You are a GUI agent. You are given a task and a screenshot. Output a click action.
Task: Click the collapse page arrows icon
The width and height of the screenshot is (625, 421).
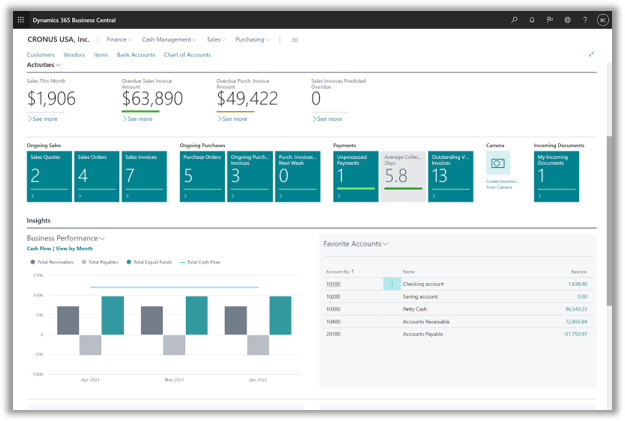click(591, 54)
